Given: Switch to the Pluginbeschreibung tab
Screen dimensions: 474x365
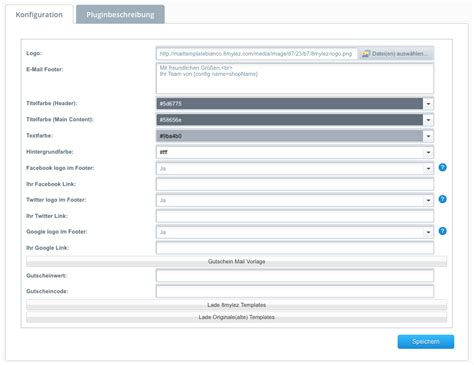Looking at the screenshot, I should (120, 15).
